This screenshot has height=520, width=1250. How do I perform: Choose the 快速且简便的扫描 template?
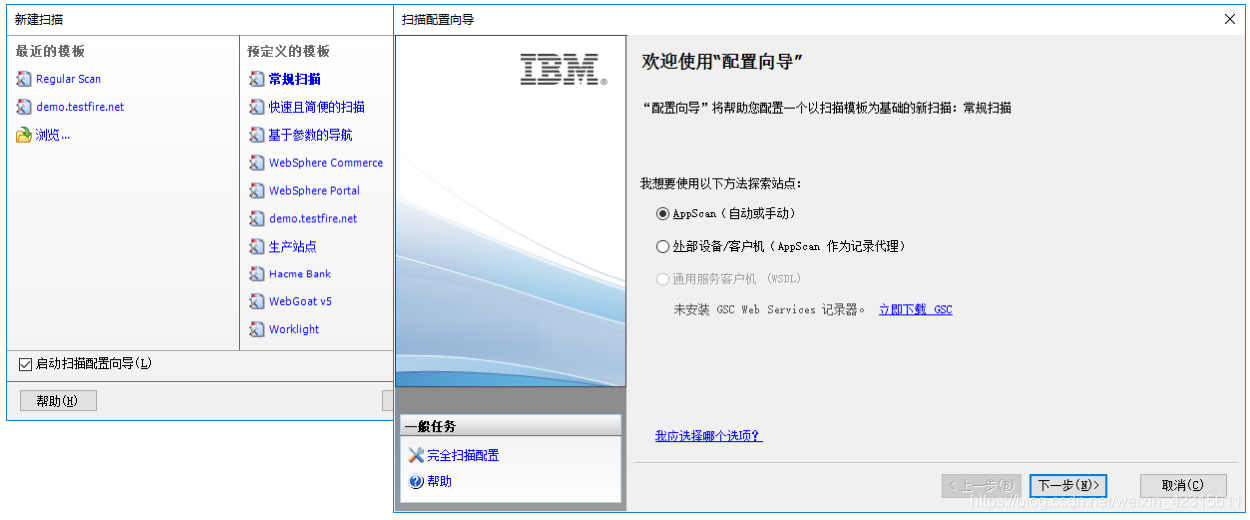[x=316, y=107]
